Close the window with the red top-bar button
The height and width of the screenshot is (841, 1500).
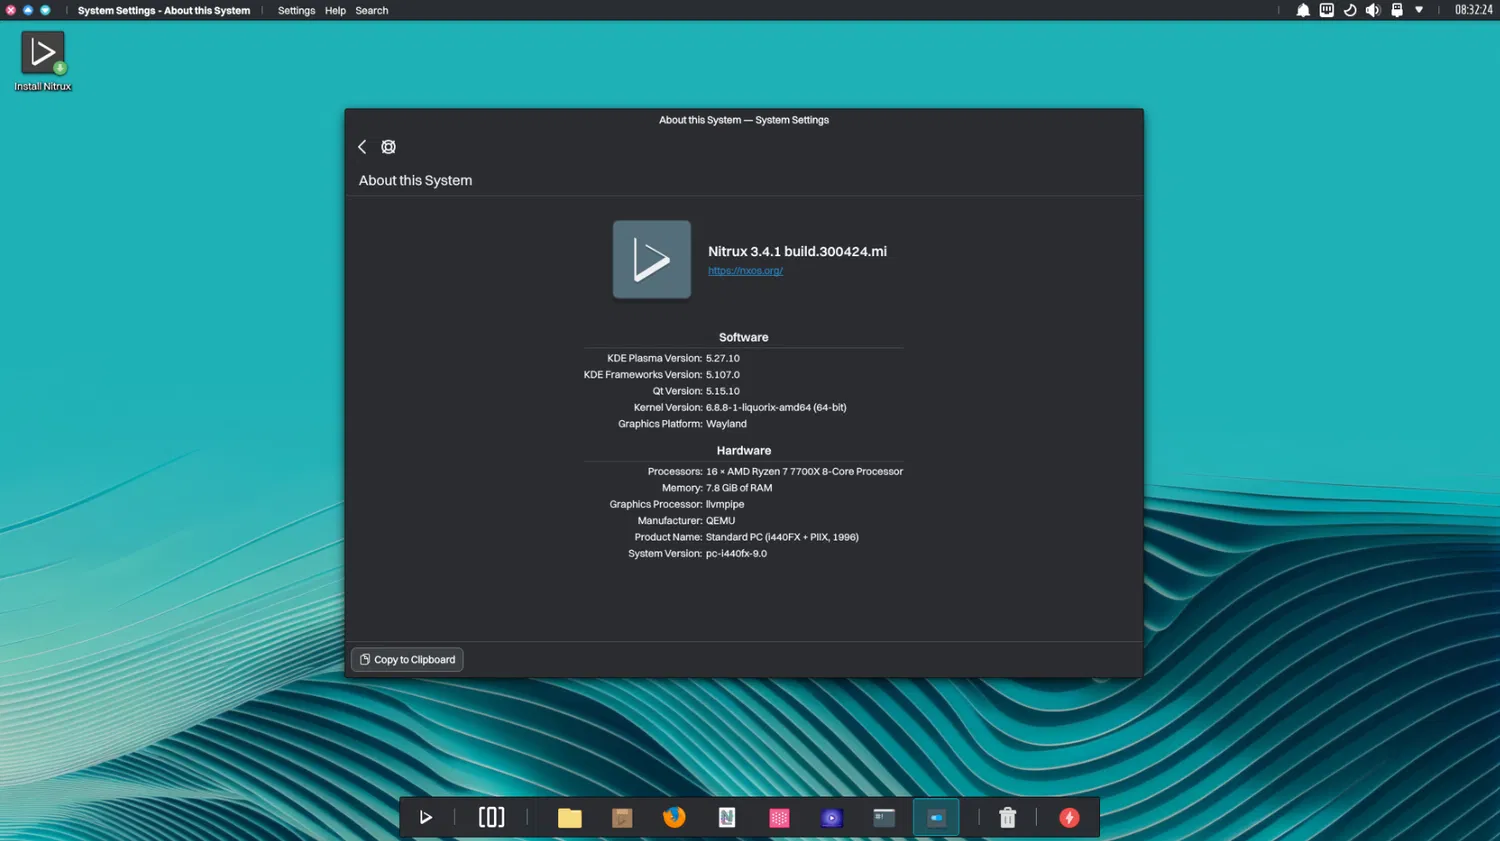11,10
